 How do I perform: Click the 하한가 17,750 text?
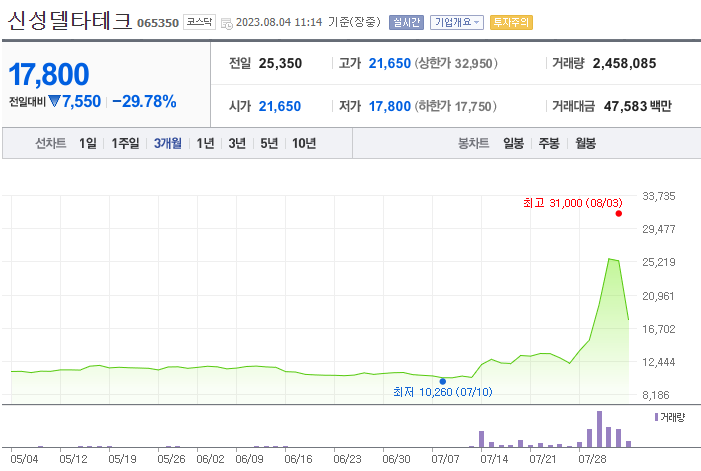[456, 106]
